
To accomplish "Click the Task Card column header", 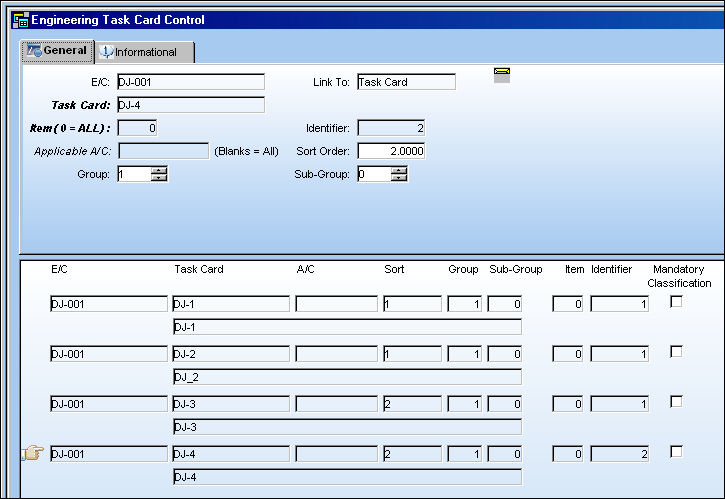I will coord(199,269).
